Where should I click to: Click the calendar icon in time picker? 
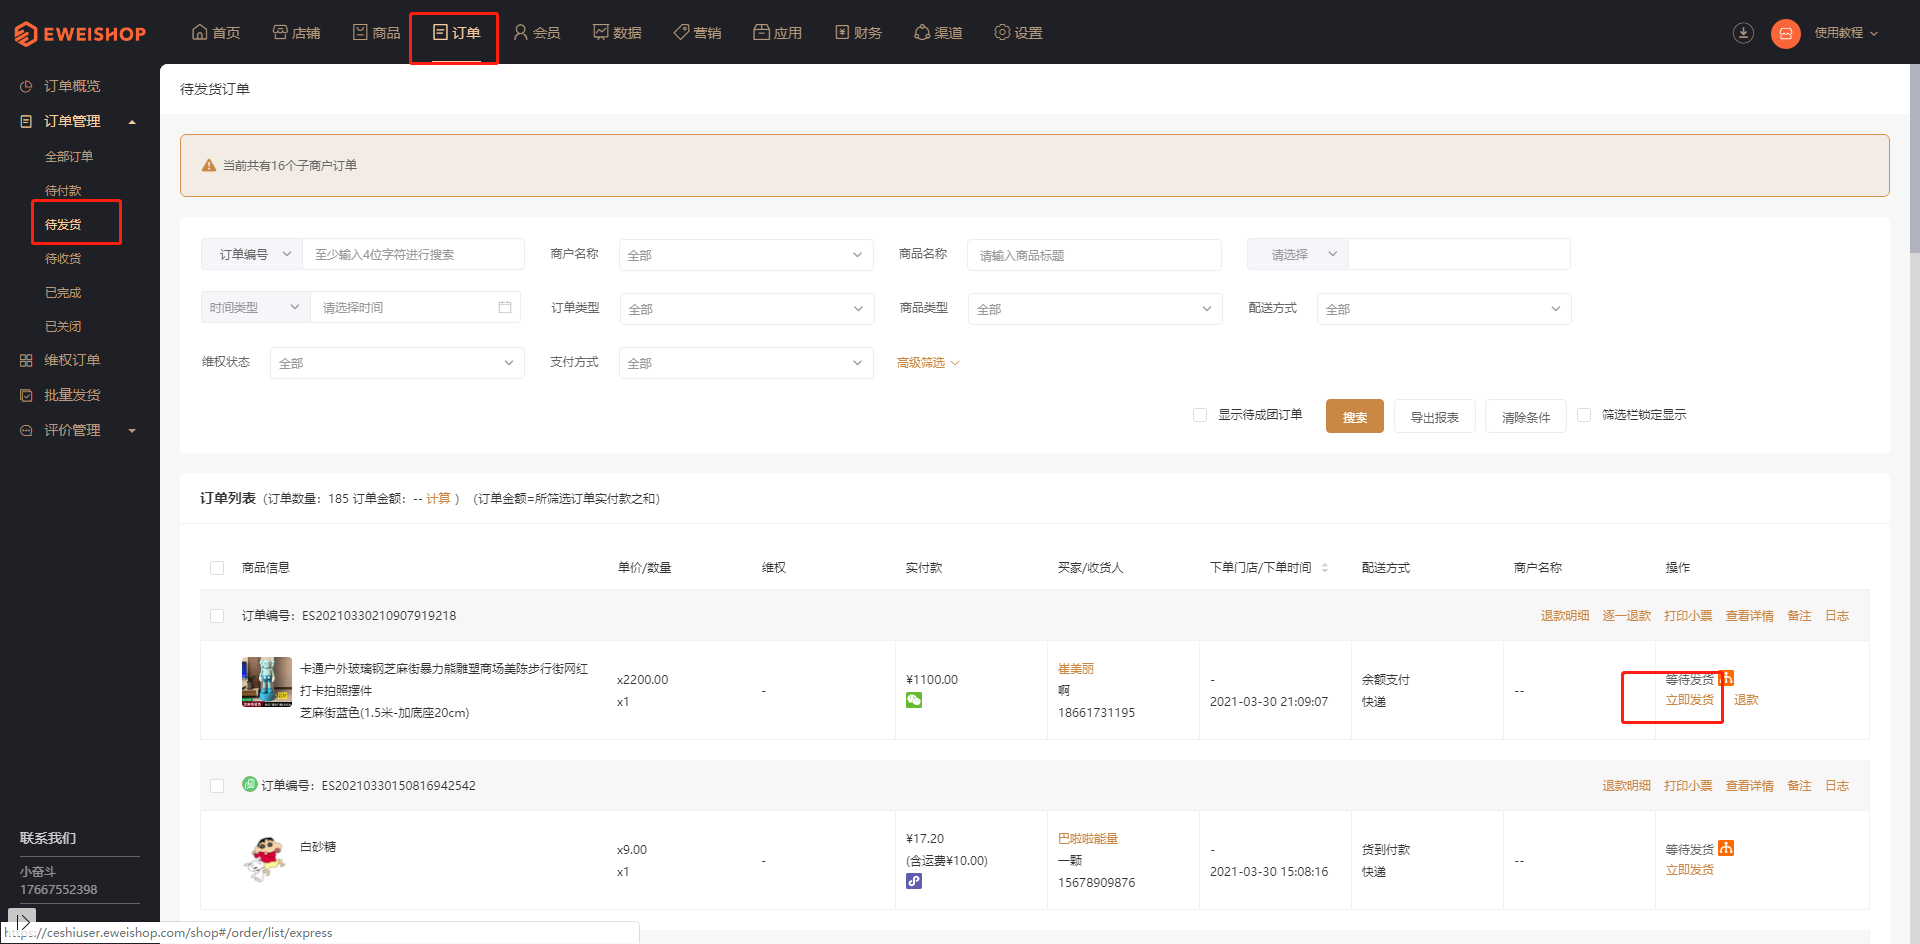click(505, 307)
